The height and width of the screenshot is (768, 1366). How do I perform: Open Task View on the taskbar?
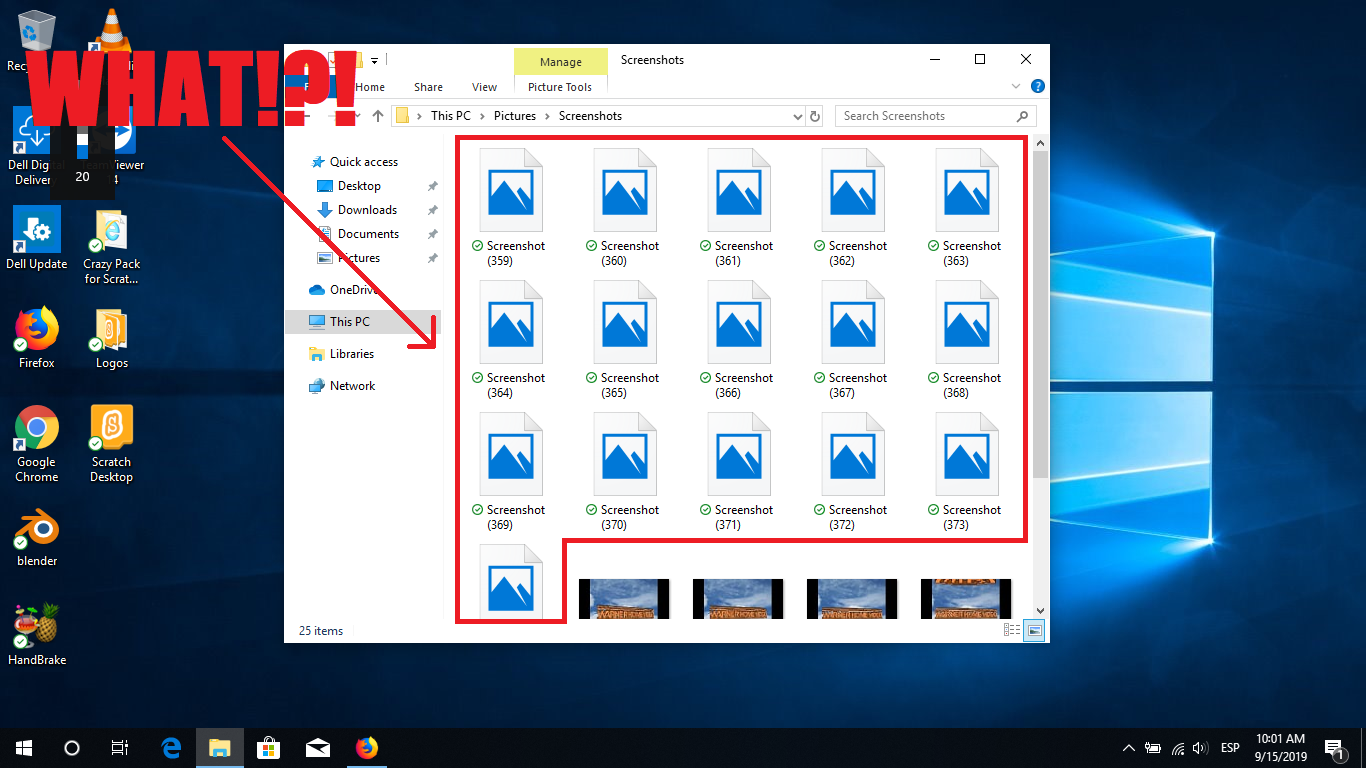120,747
